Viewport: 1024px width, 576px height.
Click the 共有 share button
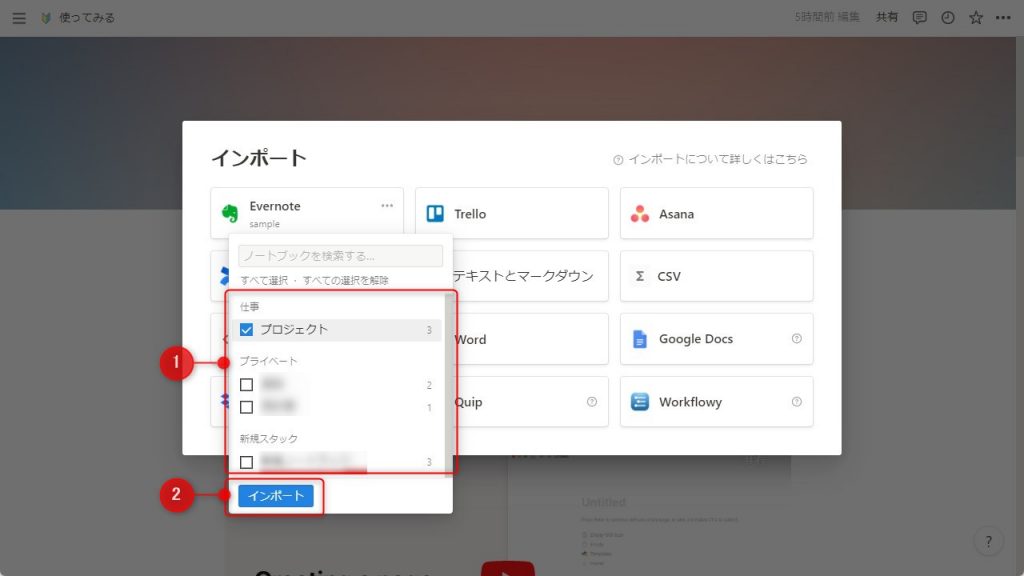(887, 18)
